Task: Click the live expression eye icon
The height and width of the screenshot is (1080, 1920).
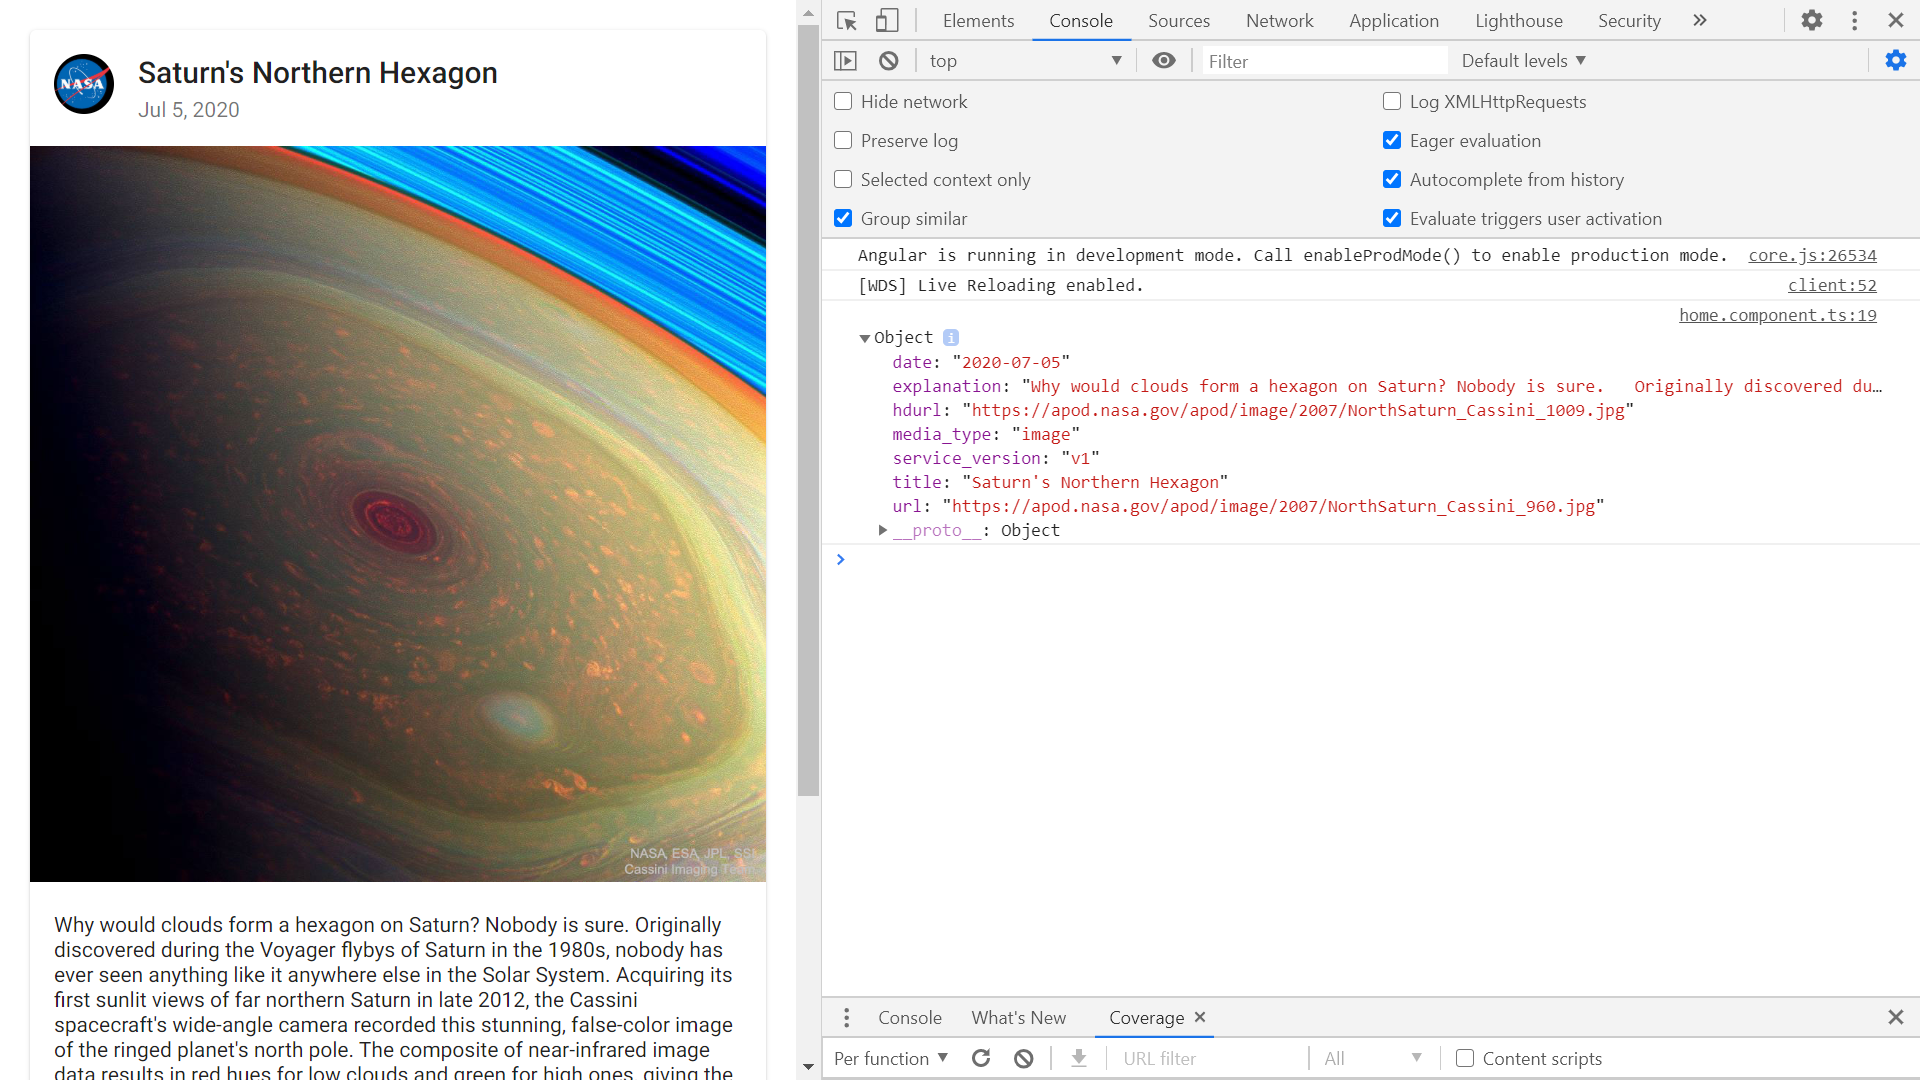Action: tap(1163, 61)
